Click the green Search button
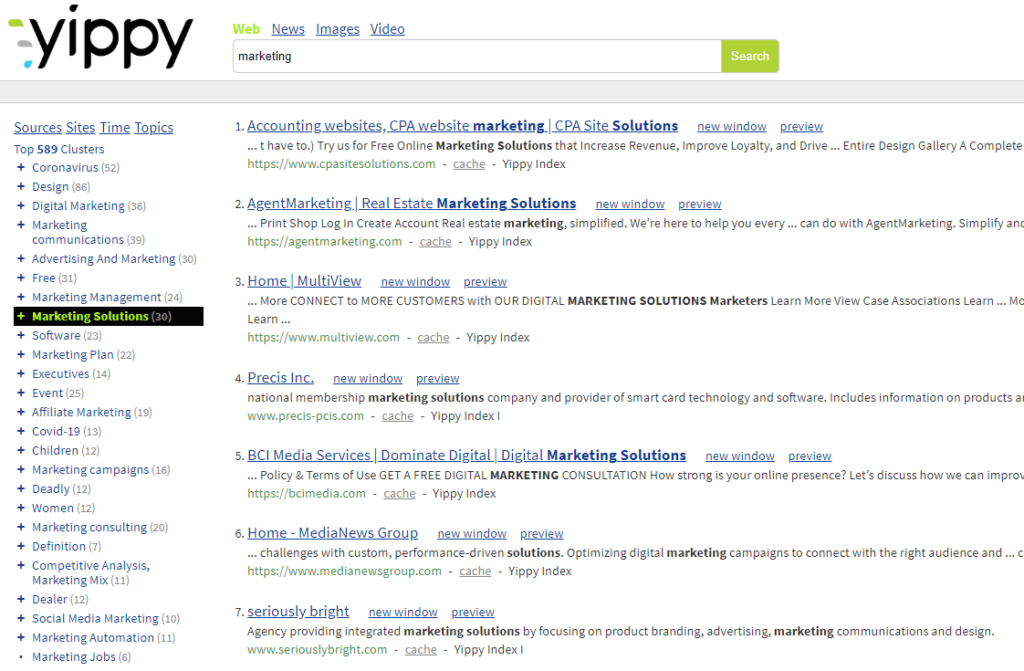The image size is (1024, 671). pyautogui.click(x=750, y=56)
